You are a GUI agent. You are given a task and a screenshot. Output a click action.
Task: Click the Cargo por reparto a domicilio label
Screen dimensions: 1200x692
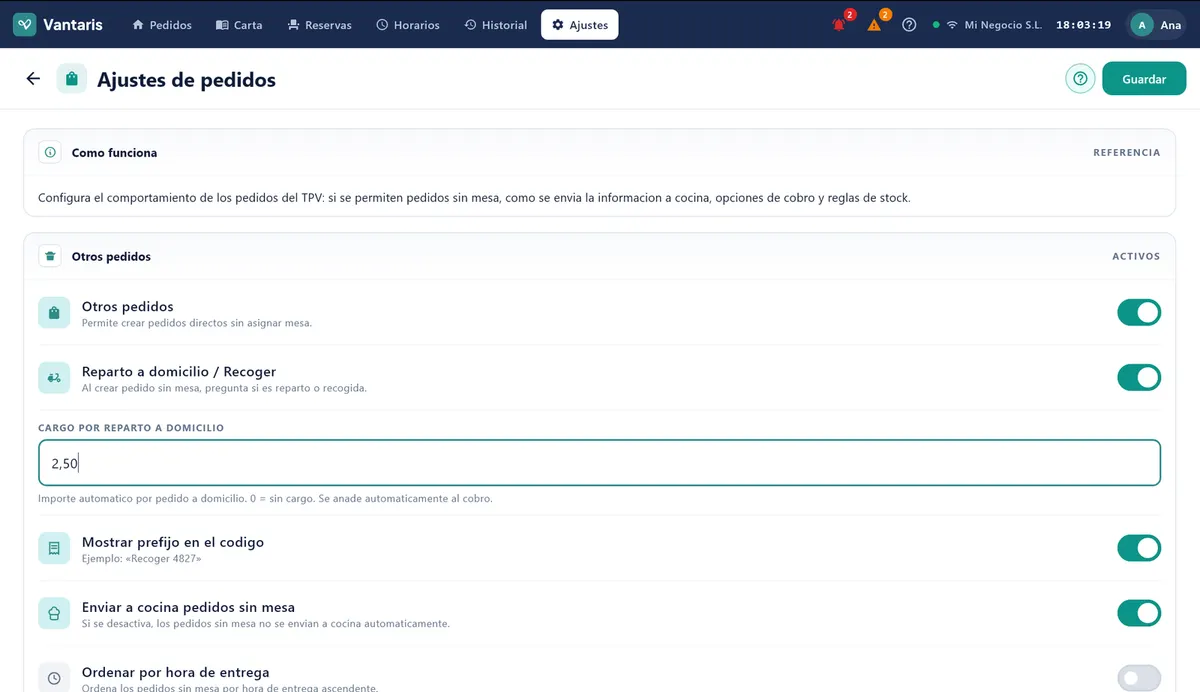(x=131, y=428)
